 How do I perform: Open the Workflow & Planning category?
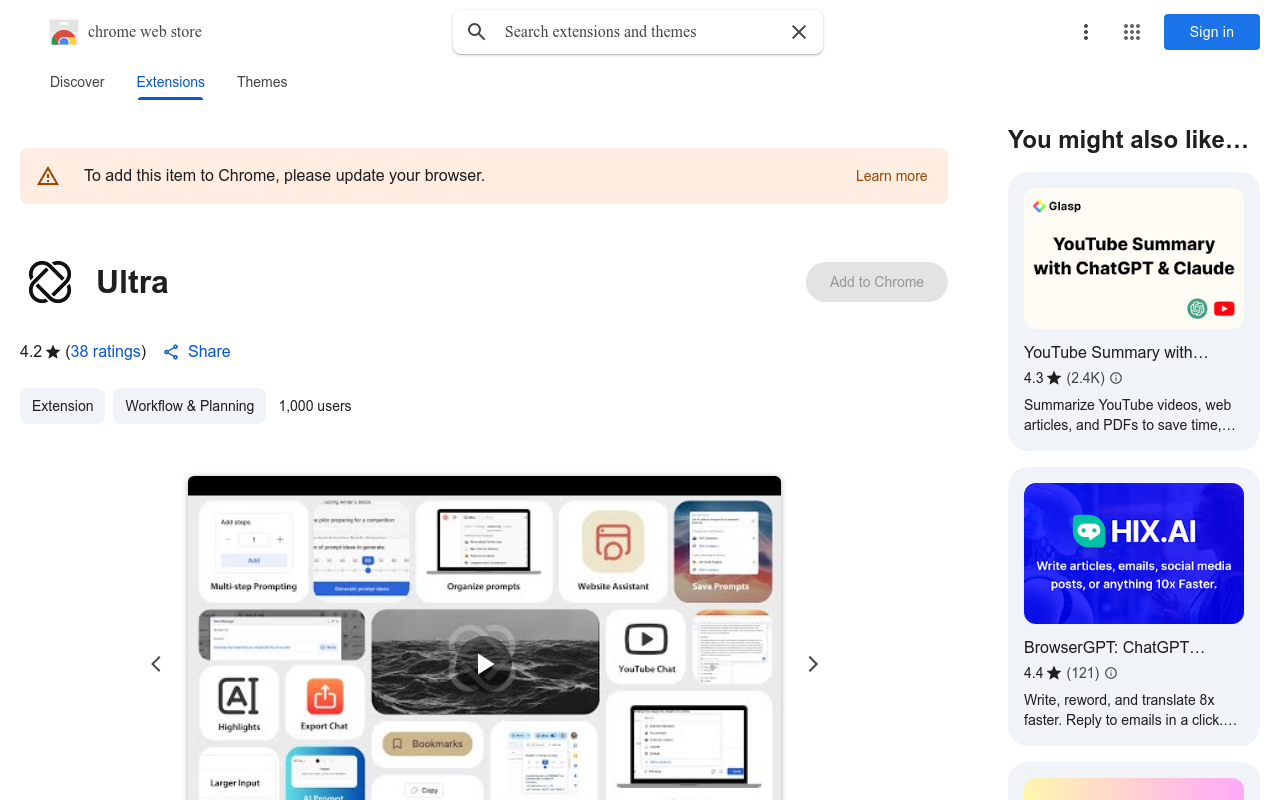coord(190,406)
